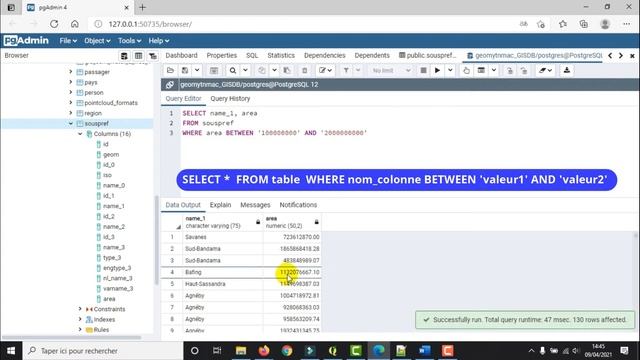Click the Firefox icon in the taskbar
This screenshot has width=640, height=360.
pos(264,351)
